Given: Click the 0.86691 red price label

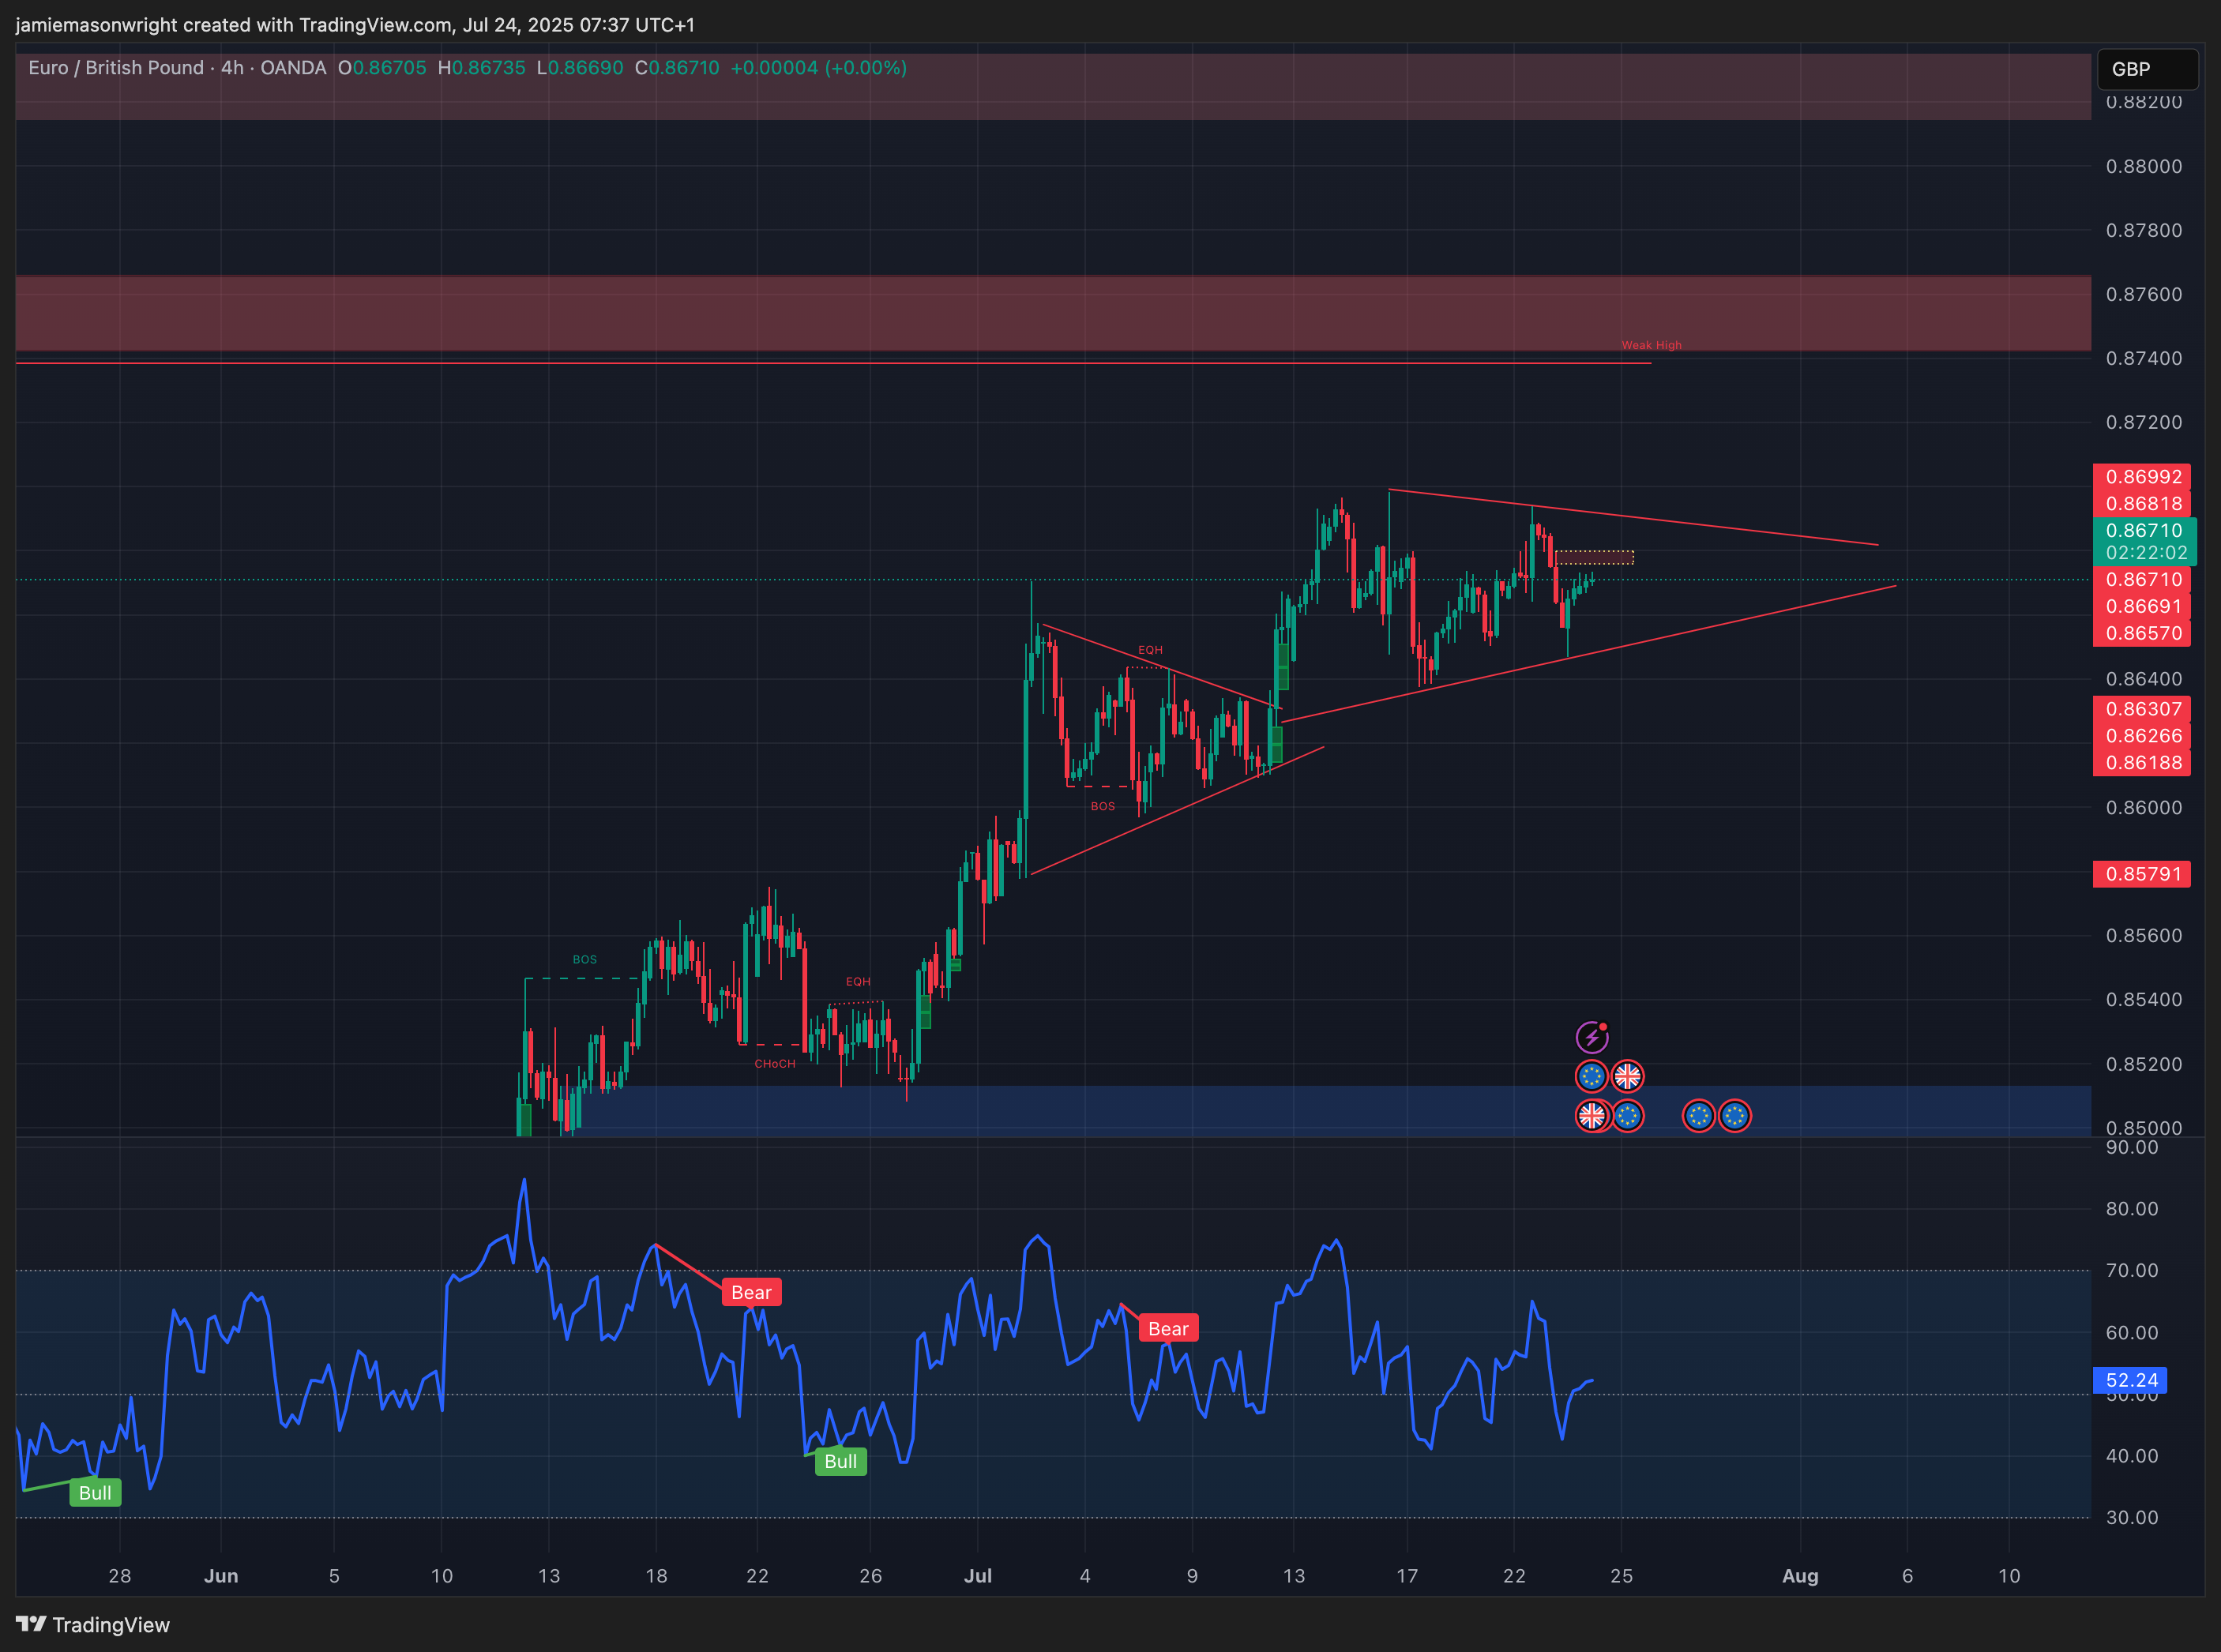Looking at the screenshot, I should 2141,606.
